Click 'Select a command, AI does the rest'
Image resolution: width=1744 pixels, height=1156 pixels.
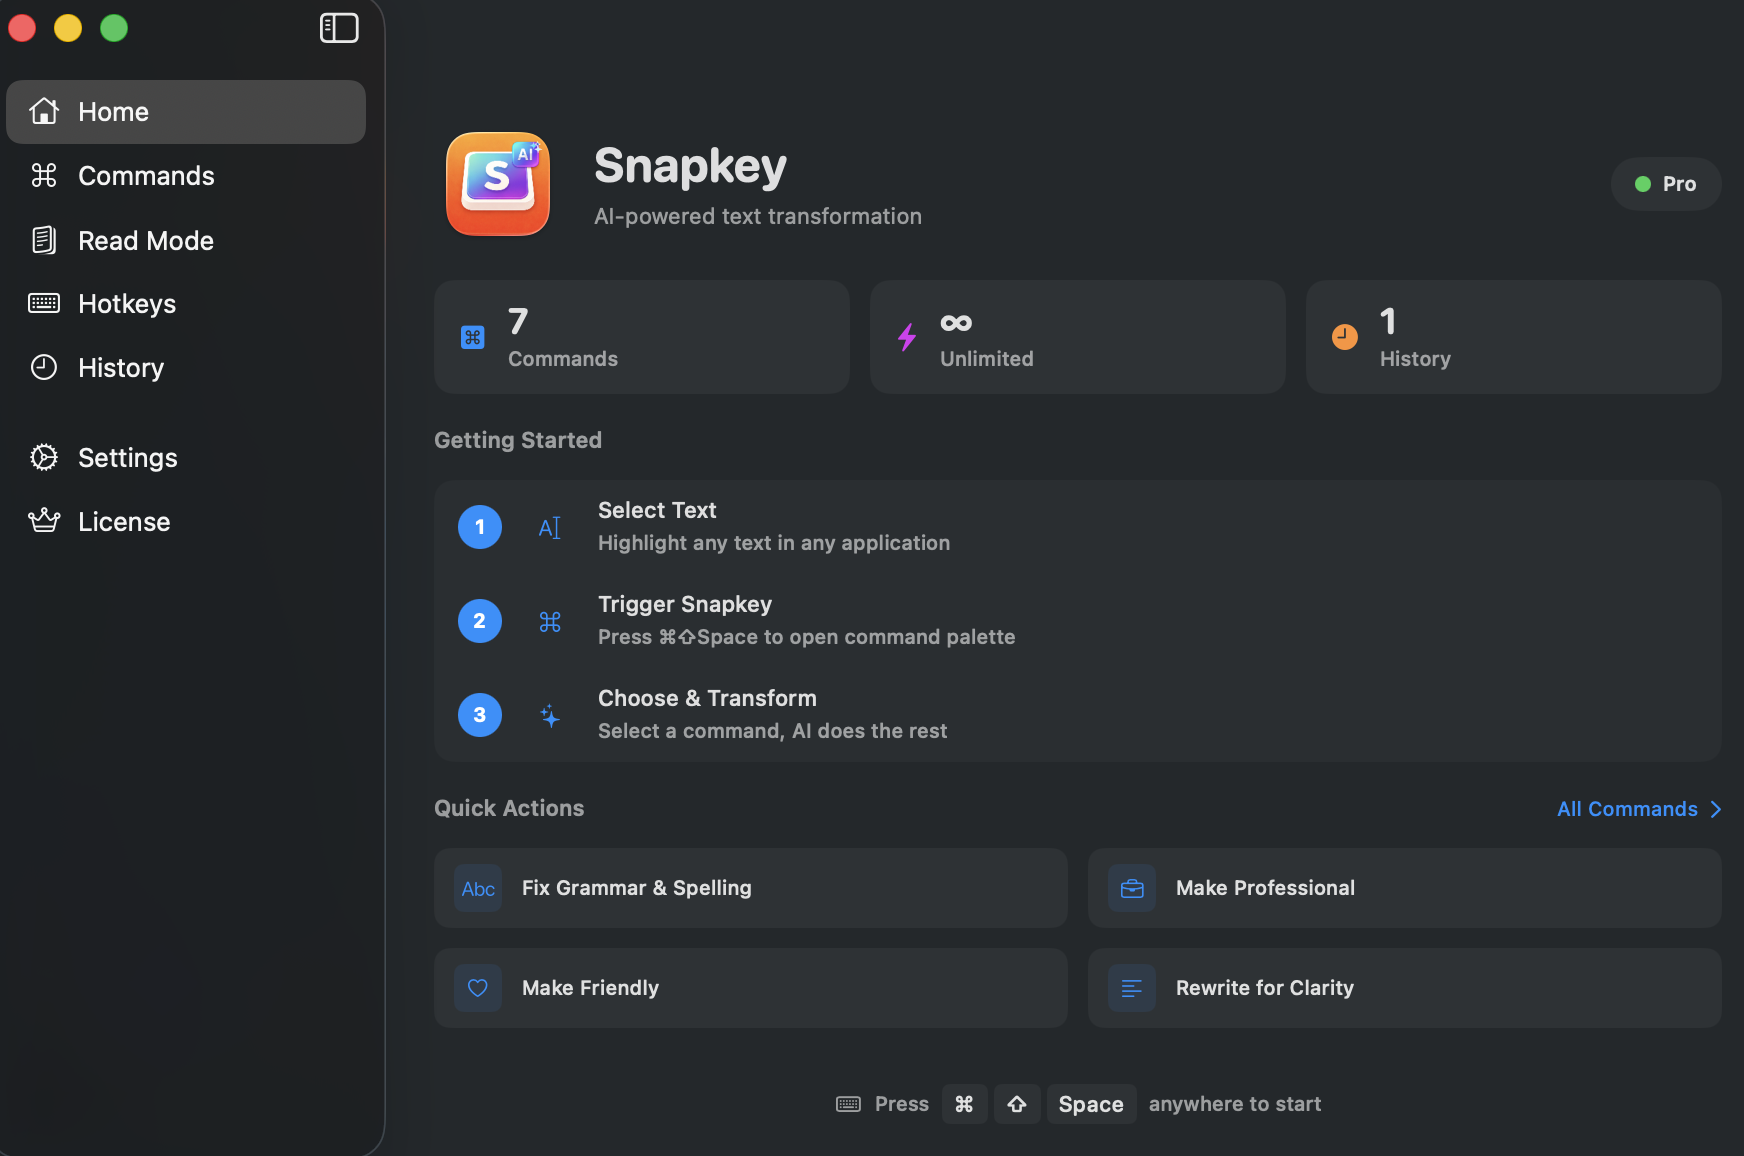[x=772, y=731]
